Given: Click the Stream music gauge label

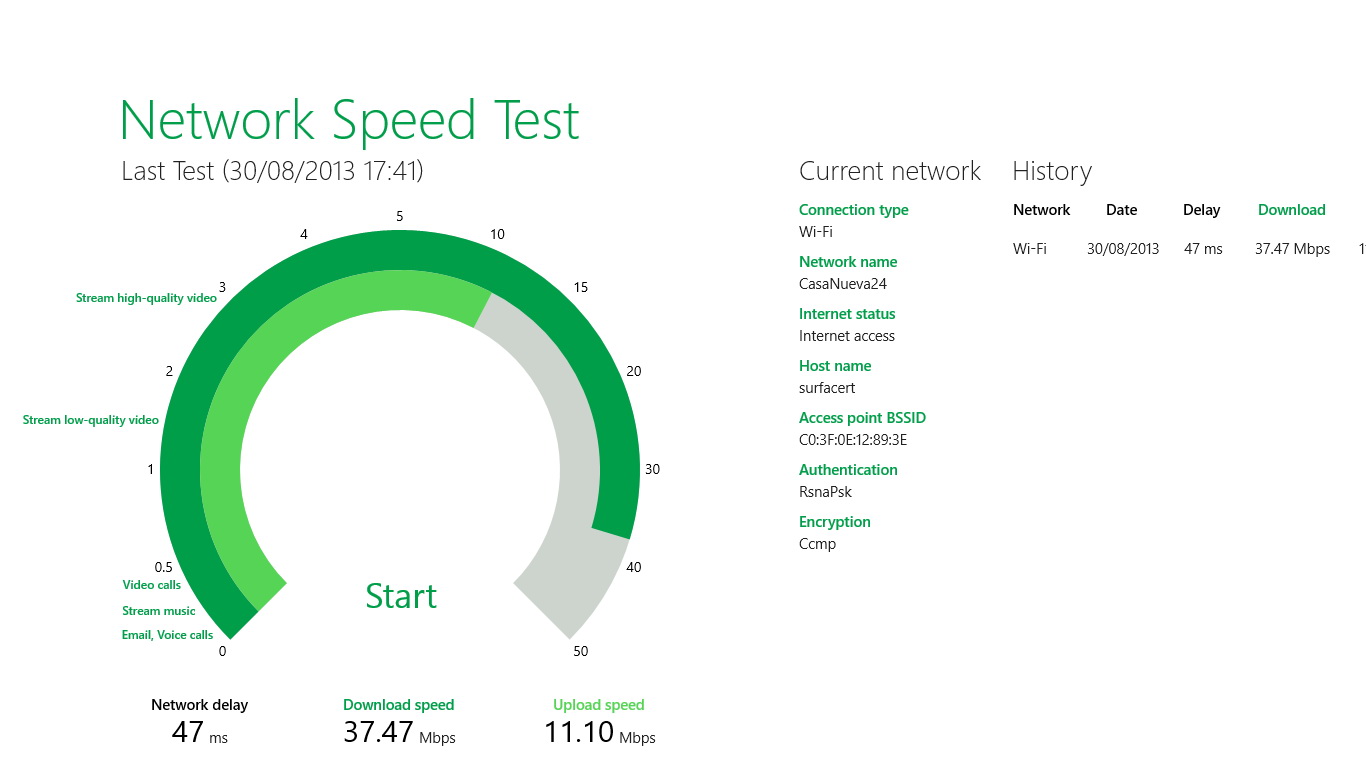Looking at the screenshot, I should [x=159, y=611].
